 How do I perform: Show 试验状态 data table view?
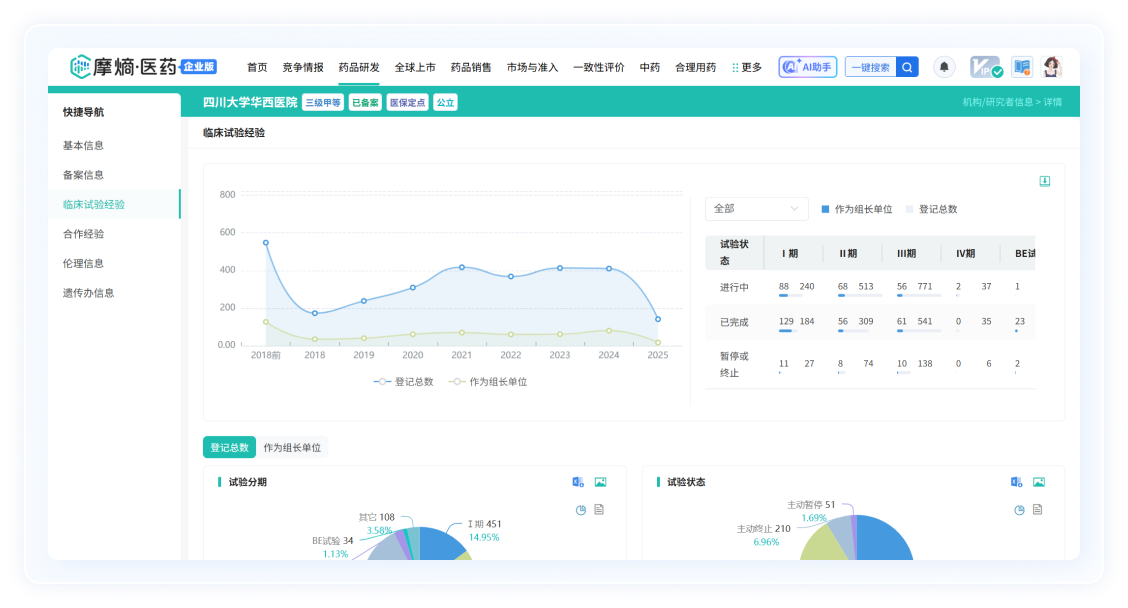[1037, 509]
